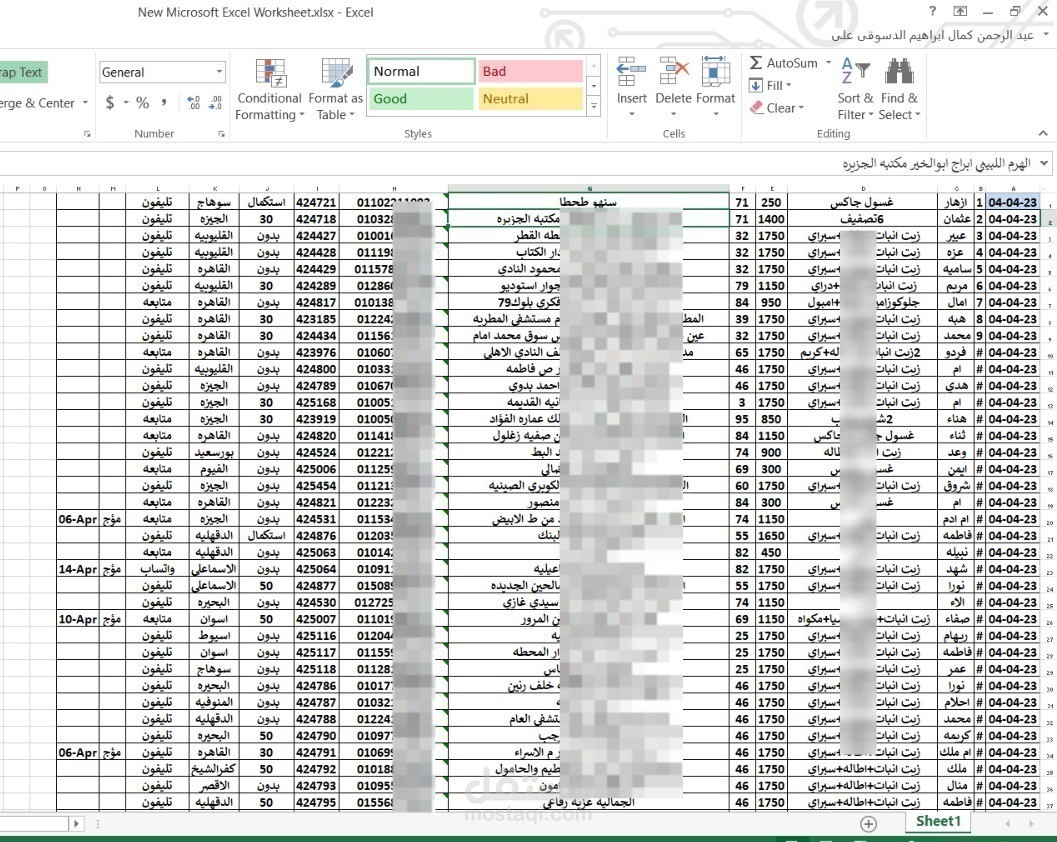Open the Accounting Number Format dropdown arrow
The width and height of the screenshot is (1057, 842).
127,100
